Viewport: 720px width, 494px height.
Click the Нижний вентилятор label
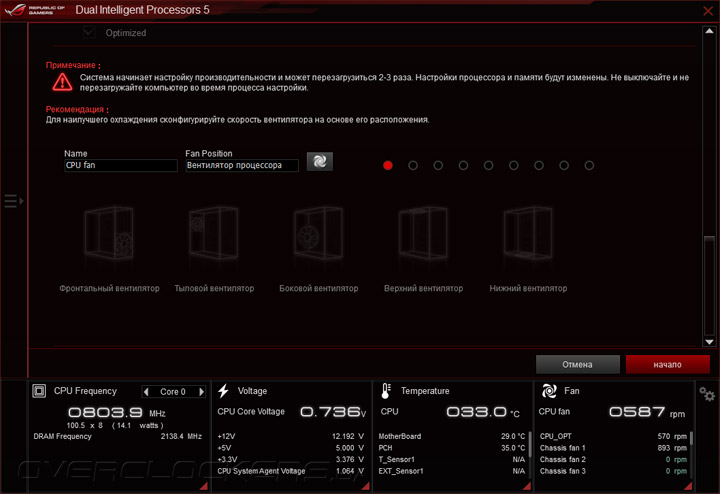(528, 288)
